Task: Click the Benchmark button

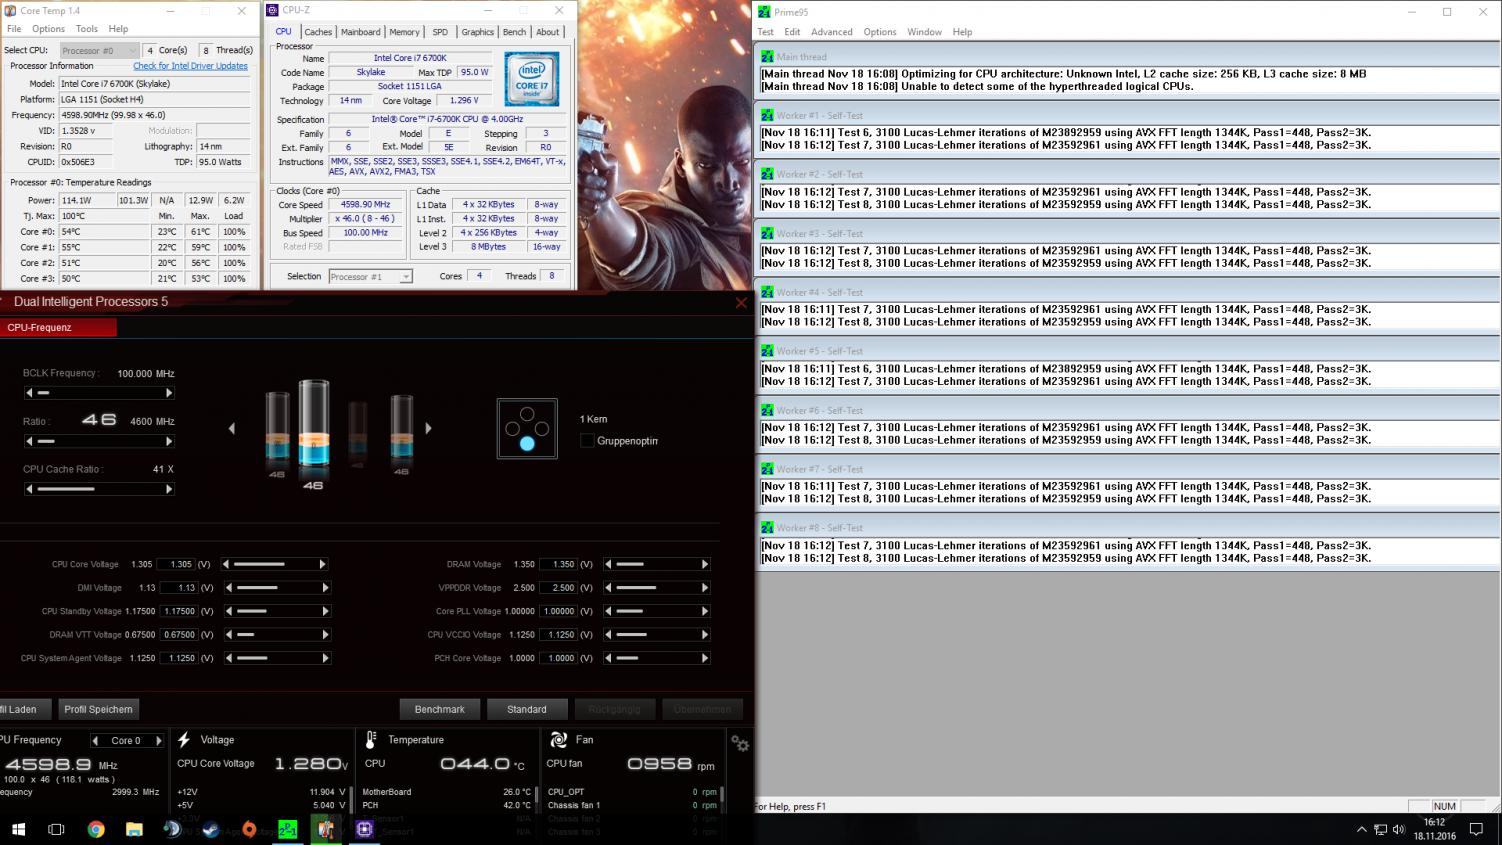Action: (x=440, y=709)
